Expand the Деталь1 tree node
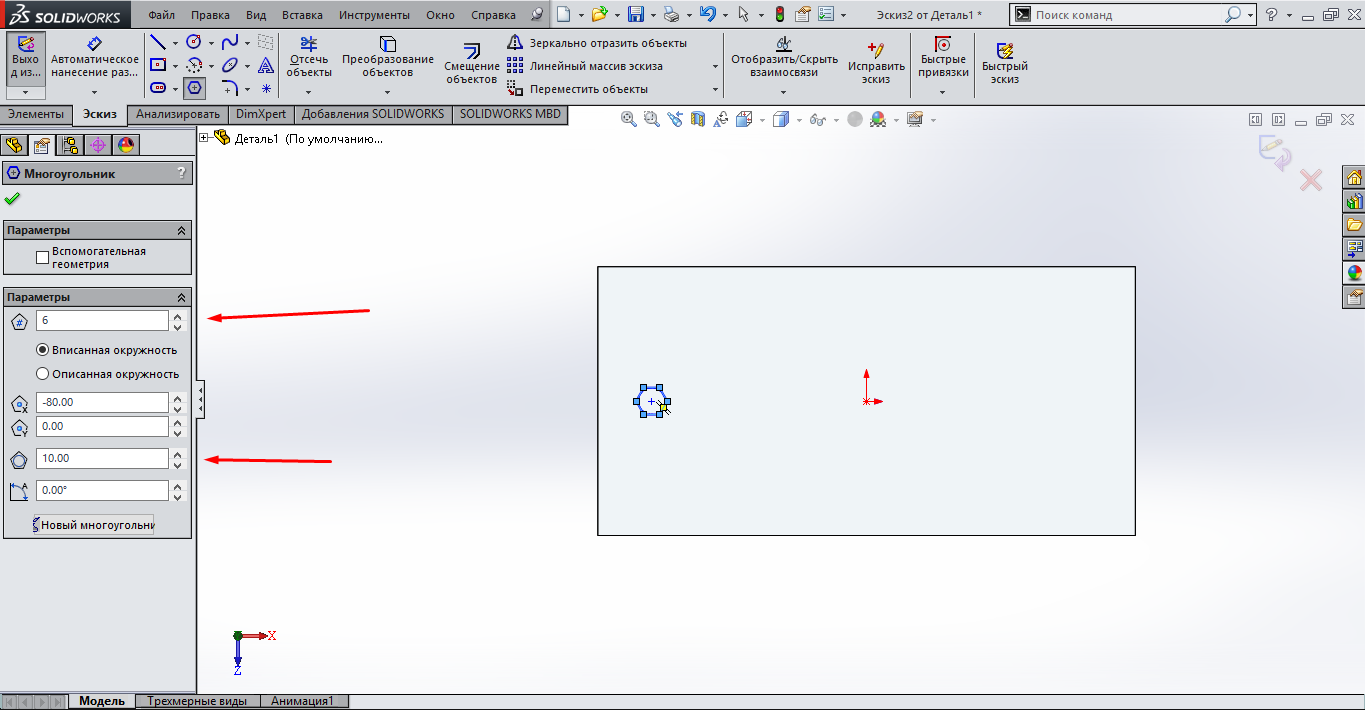This screenshot has height=710, width=1365. (x=205, y=138)
